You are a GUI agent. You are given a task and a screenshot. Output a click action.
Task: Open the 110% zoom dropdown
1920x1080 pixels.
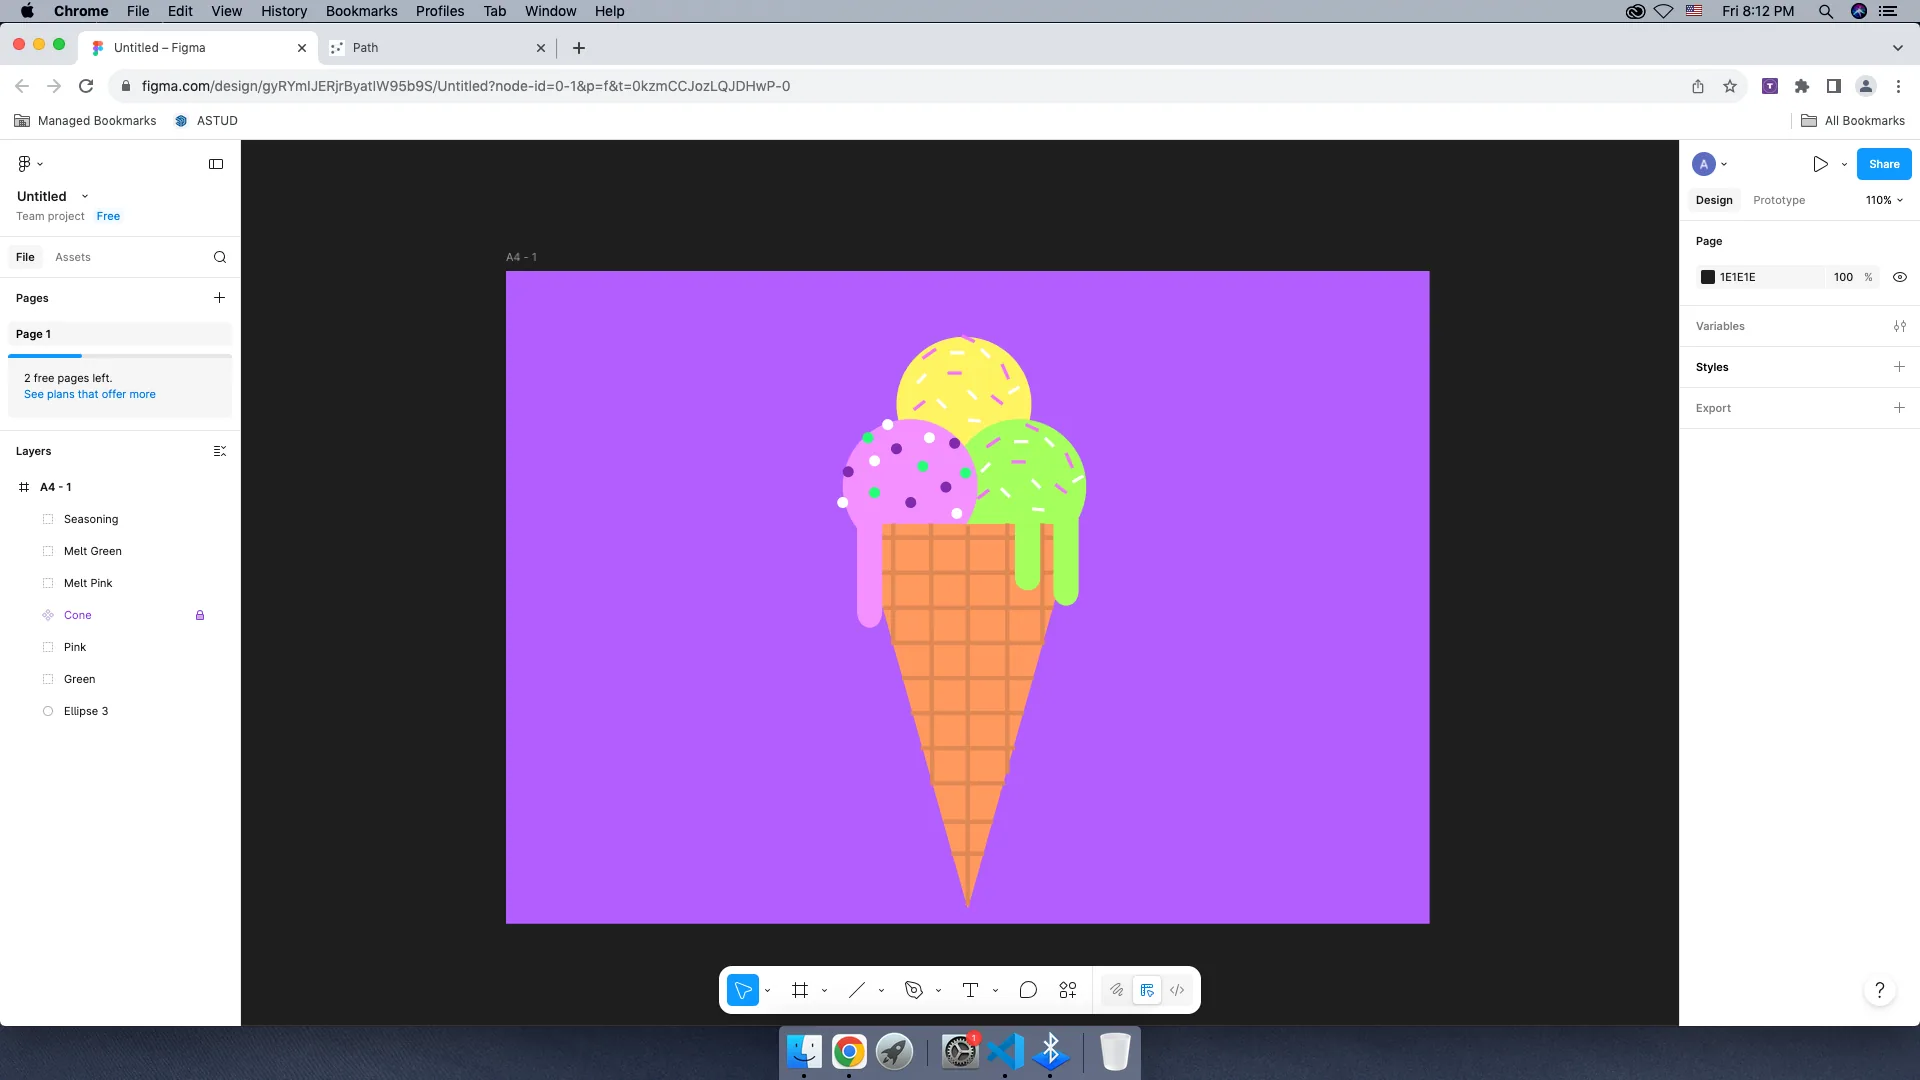(1885, 200)
